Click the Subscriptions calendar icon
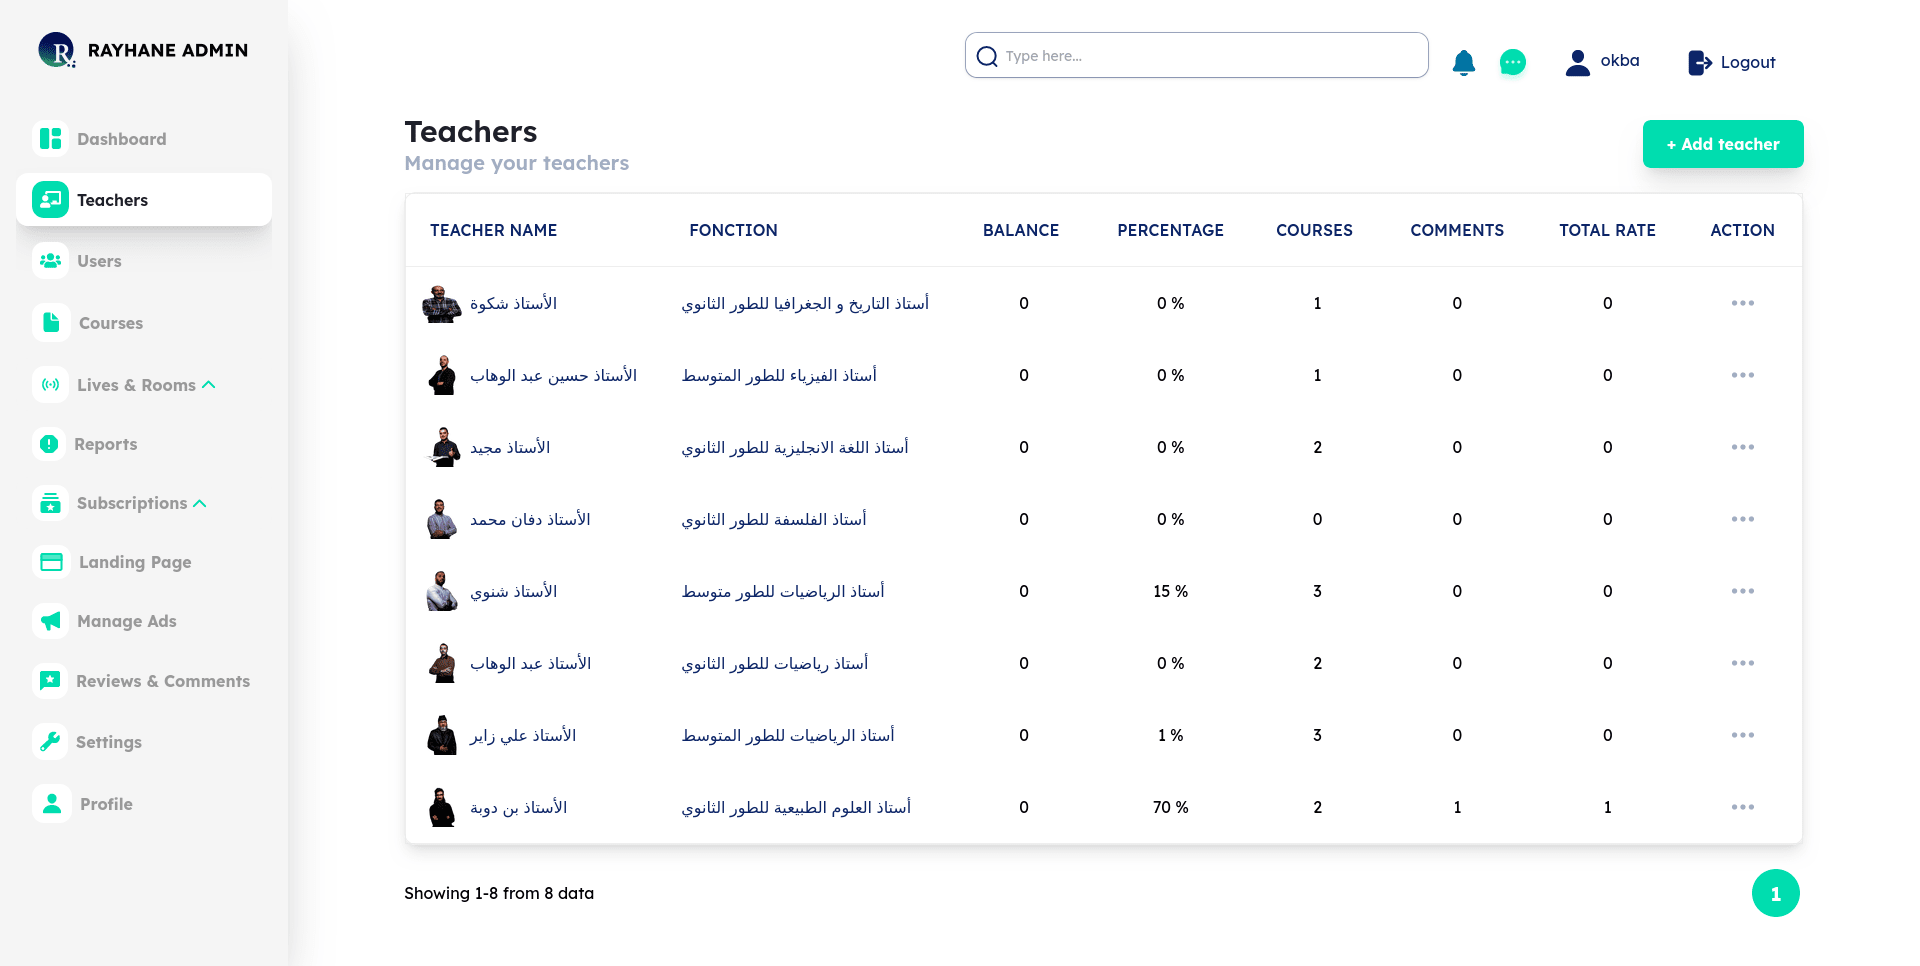 [x=51, y=503]
